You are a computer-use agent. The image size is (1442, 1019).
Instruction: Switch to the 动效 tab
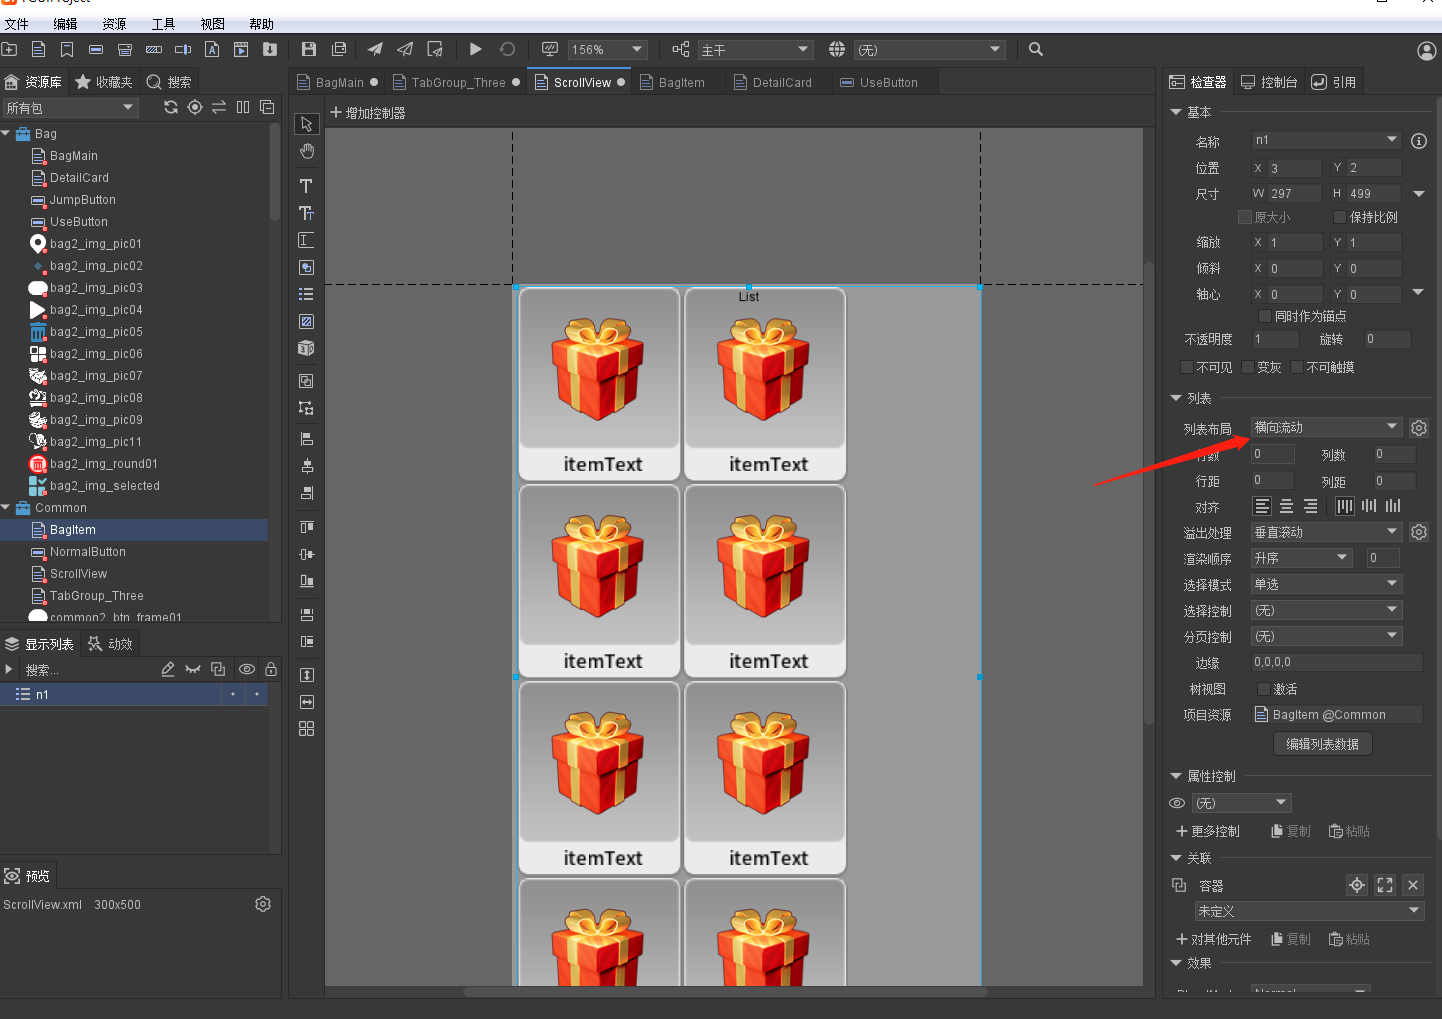[x=111, y=644]
